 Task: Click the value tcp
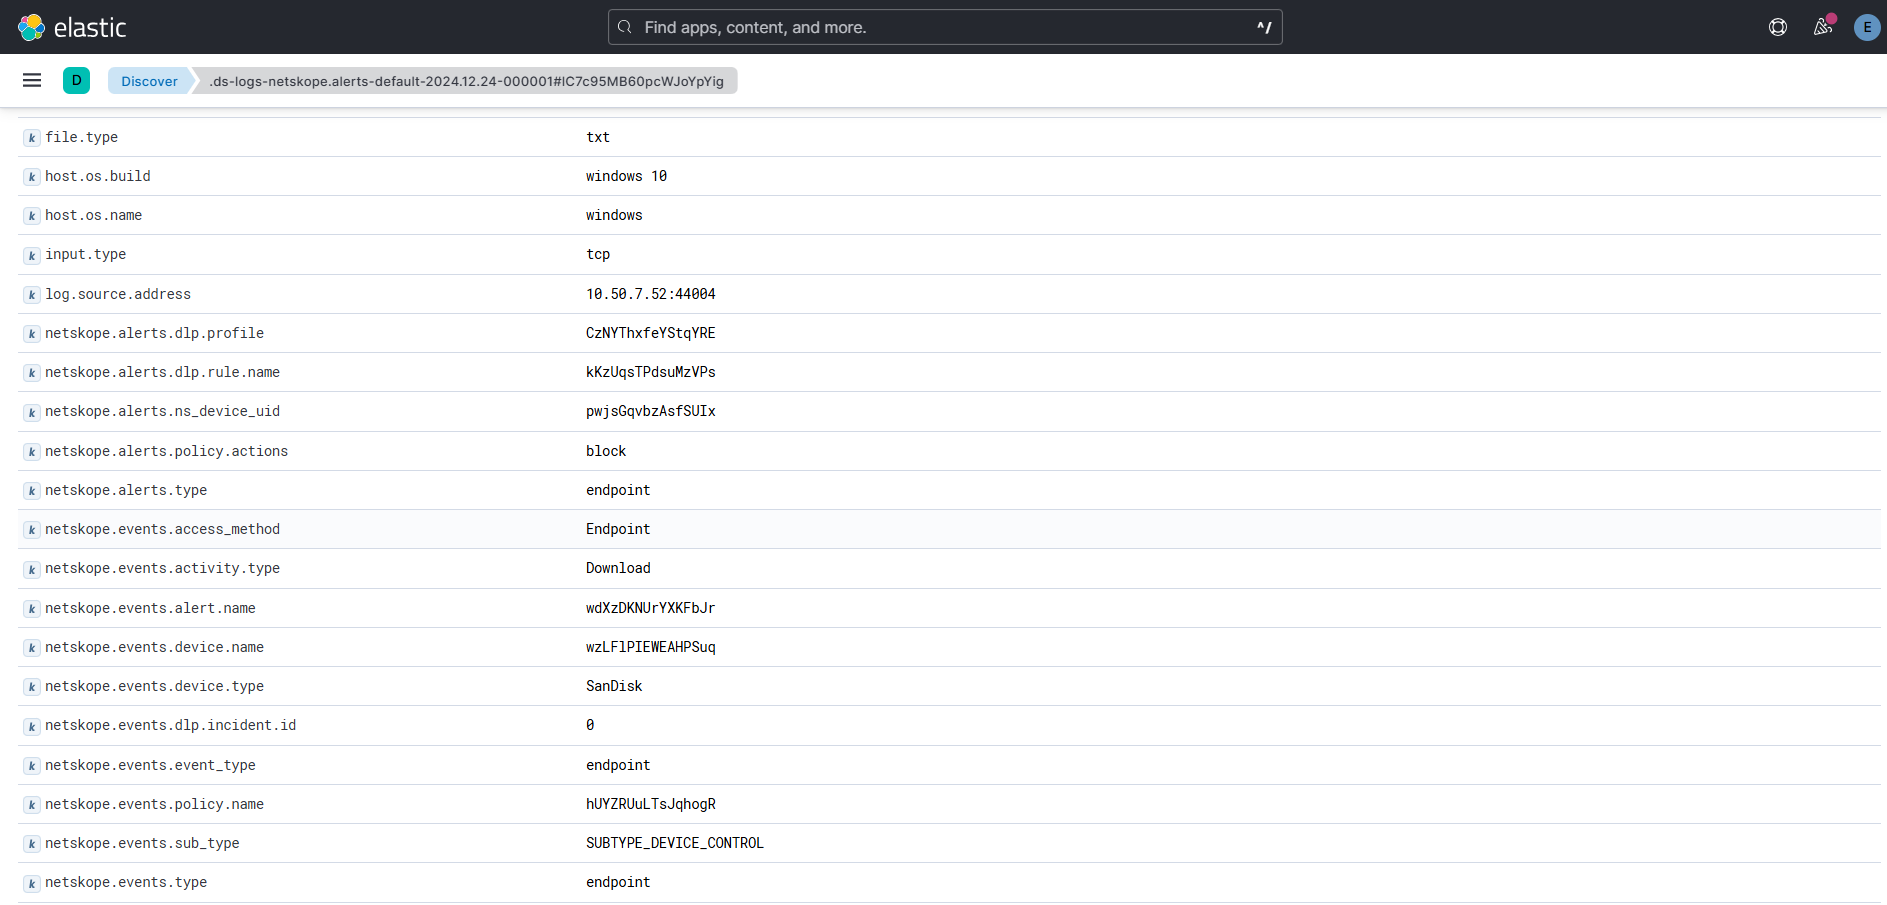pos(598,254)
